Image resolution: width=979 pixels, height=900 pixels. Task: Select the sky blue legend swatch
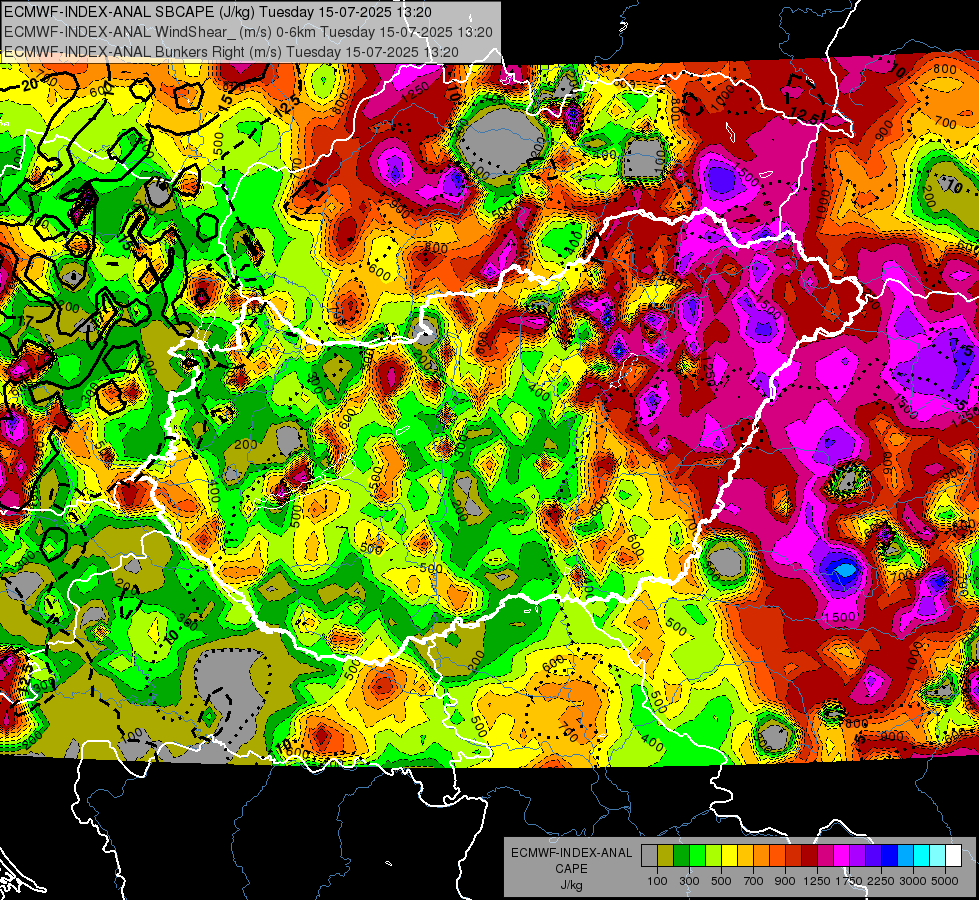(905, 855)
